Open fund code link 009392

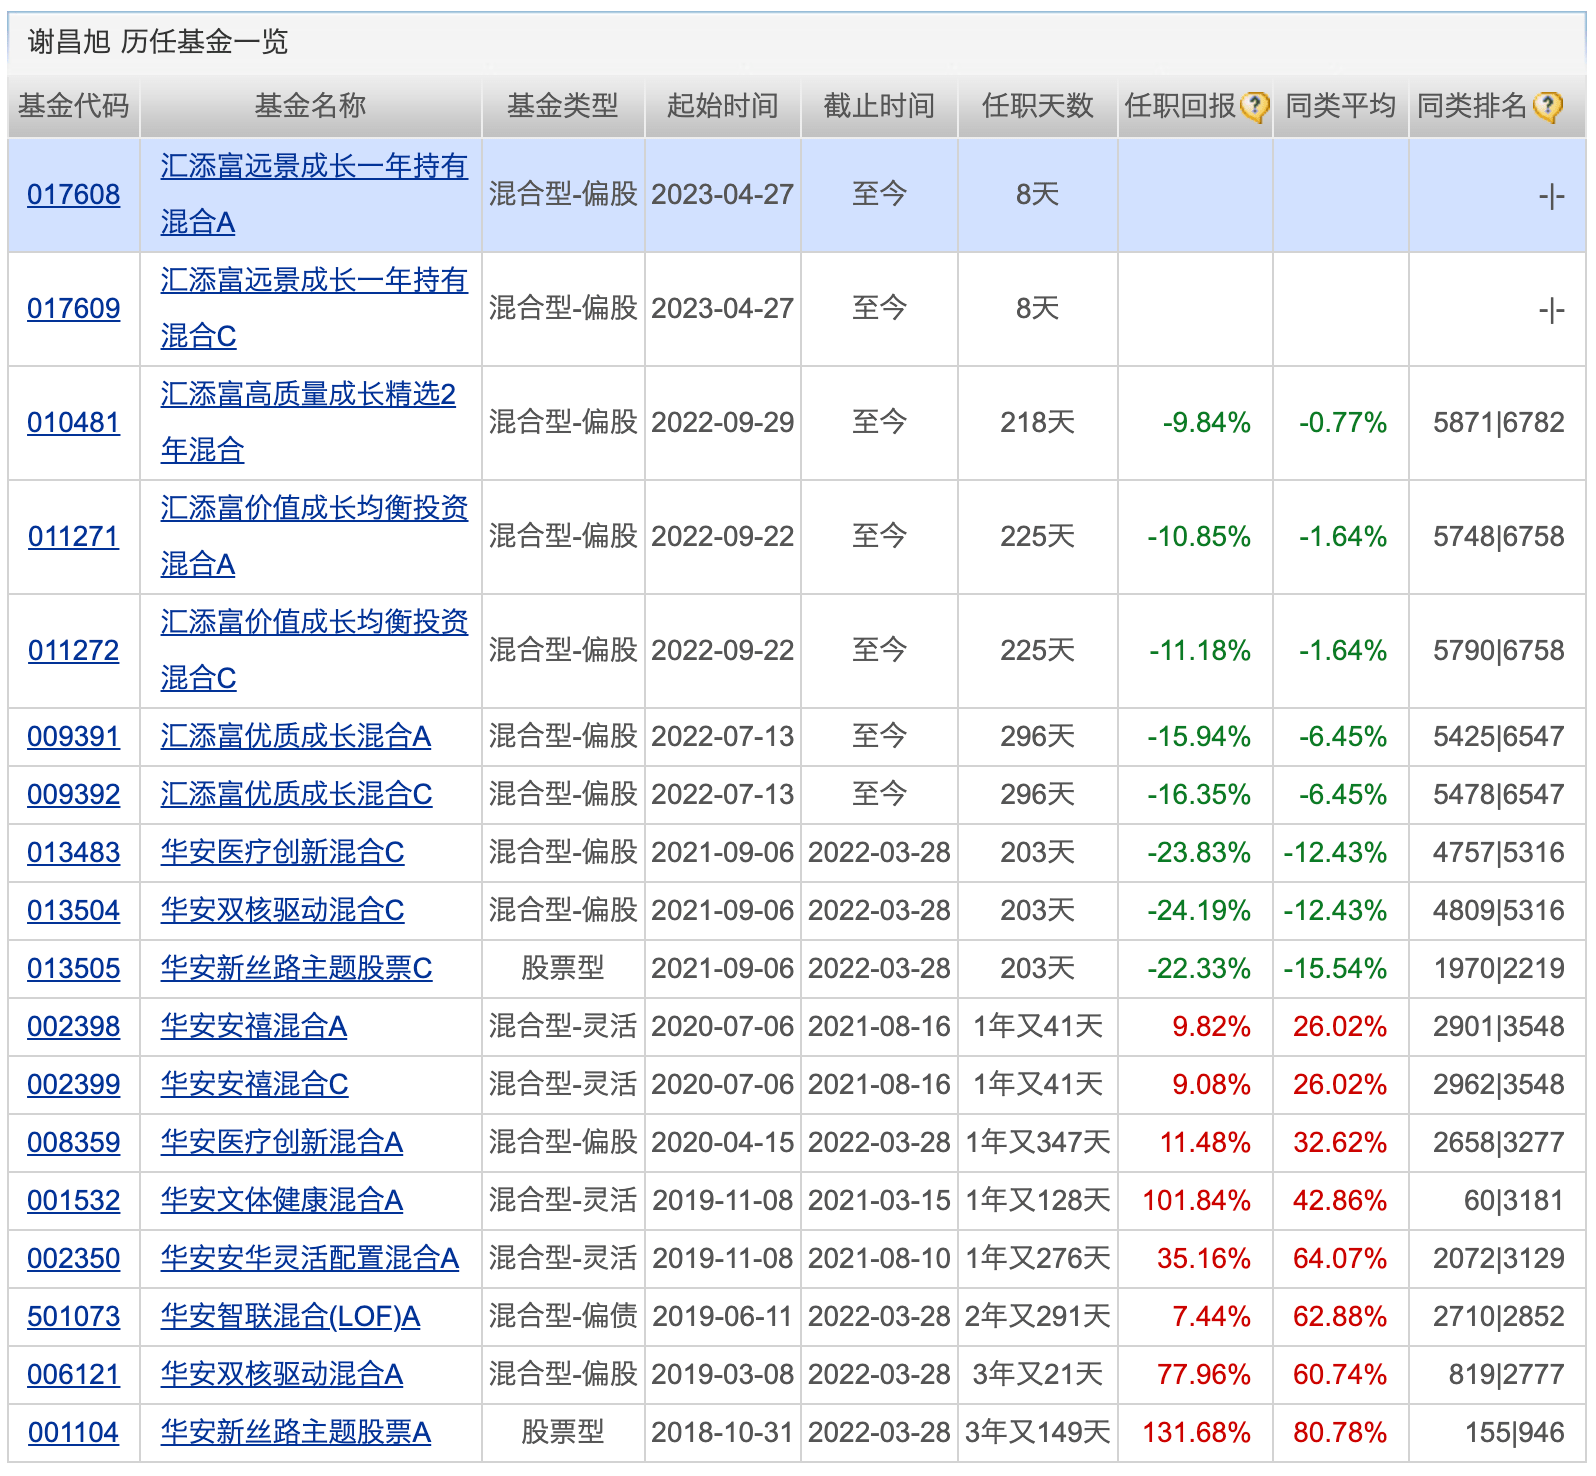(x=74, y=795)
